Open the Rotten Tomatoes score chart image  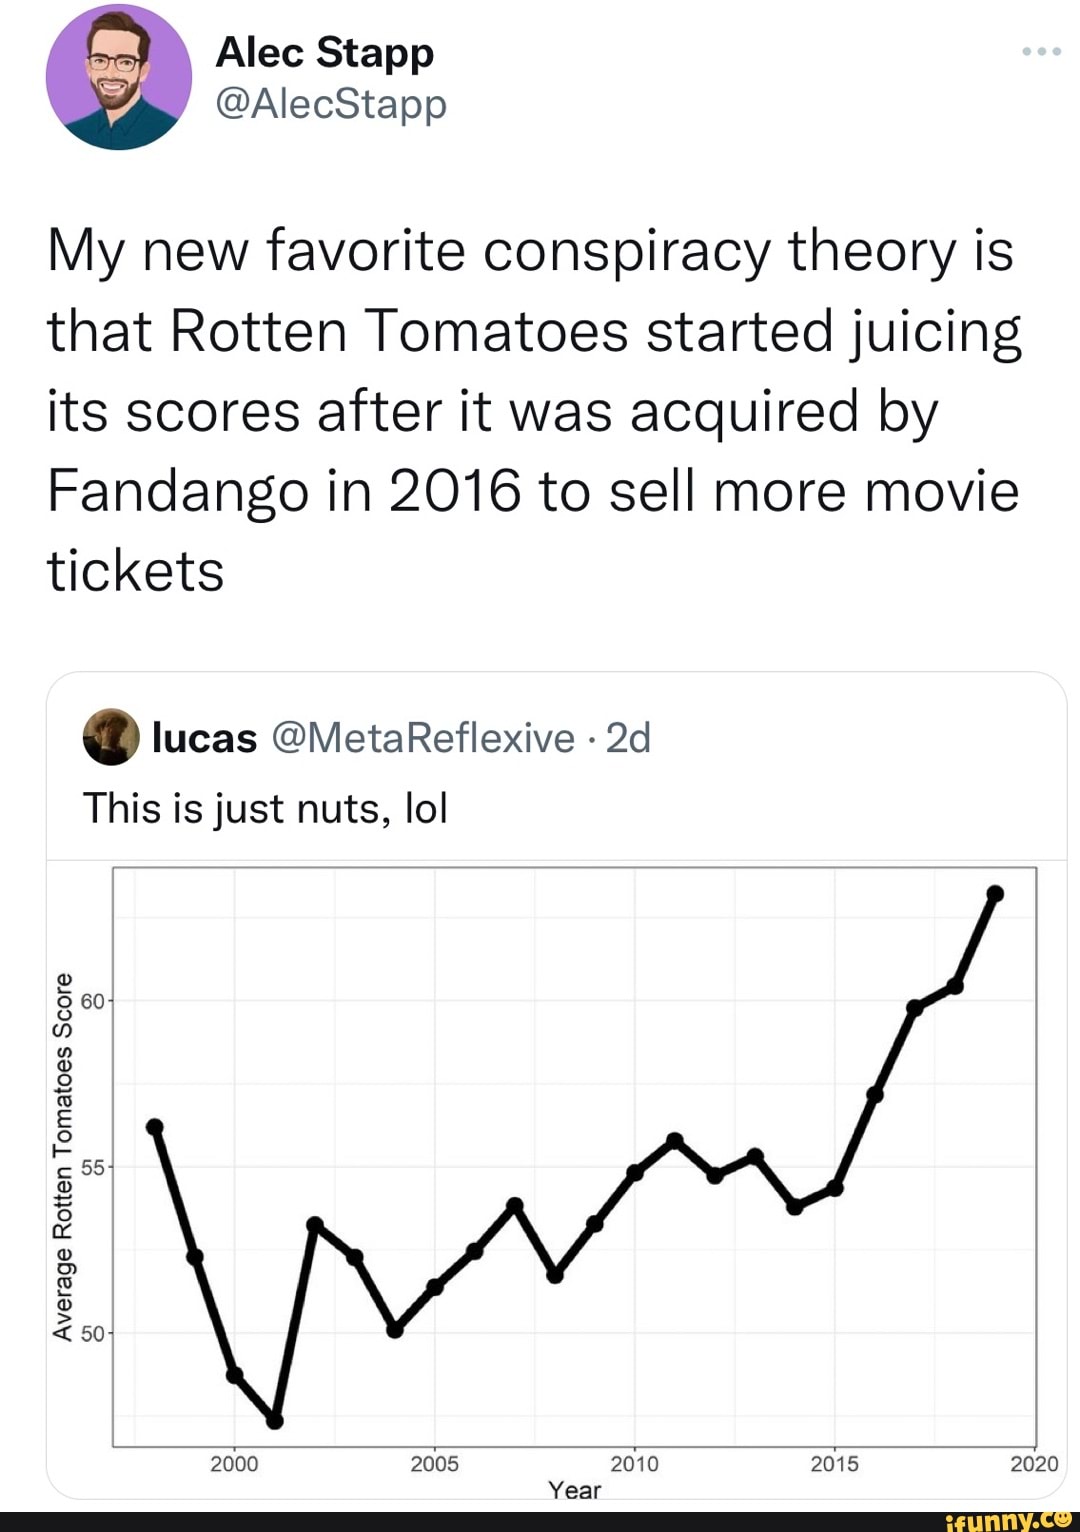575,1160
